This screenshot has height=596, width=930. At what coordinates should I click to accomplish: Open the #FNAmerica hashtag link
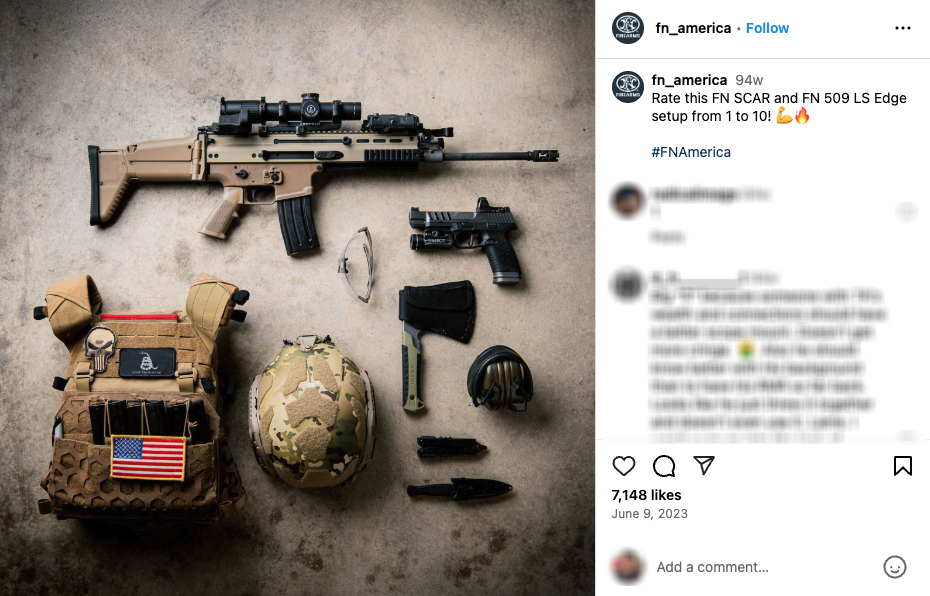coord(691,152)
